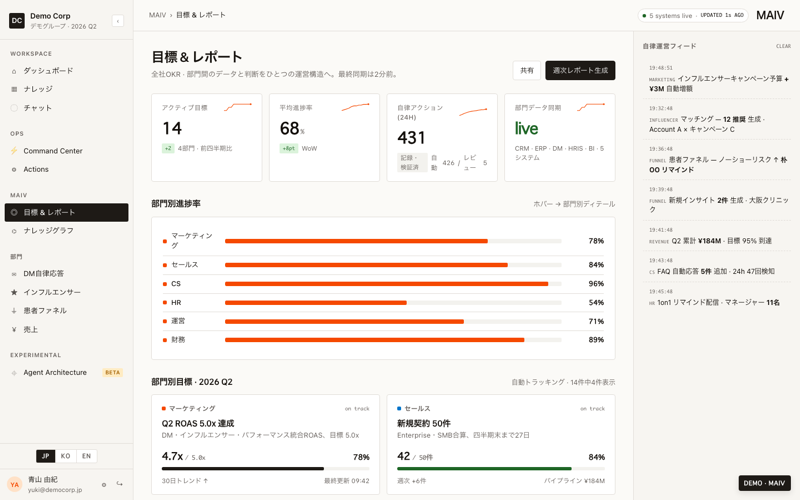Click 自動トラッキング · 14件中4件表示 text
Viewport: 800px width, 500px height.
(563, 382)
